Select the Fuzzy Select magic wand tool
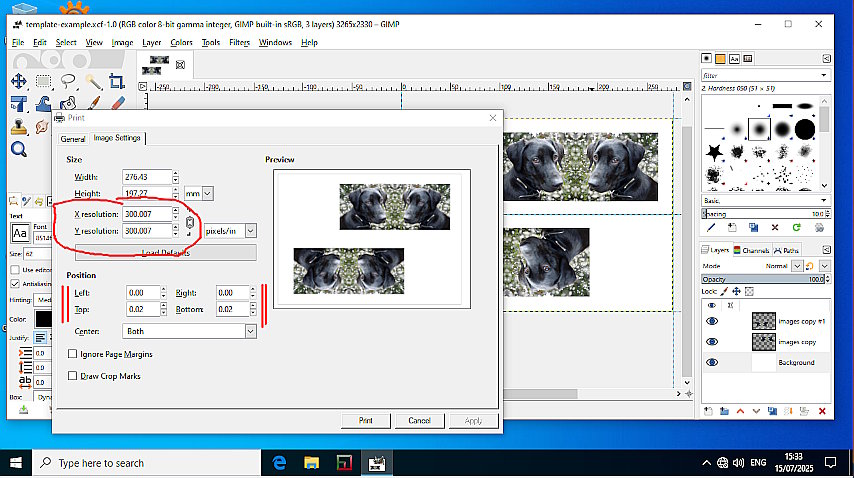854x478 pixels. pos(93,82)
